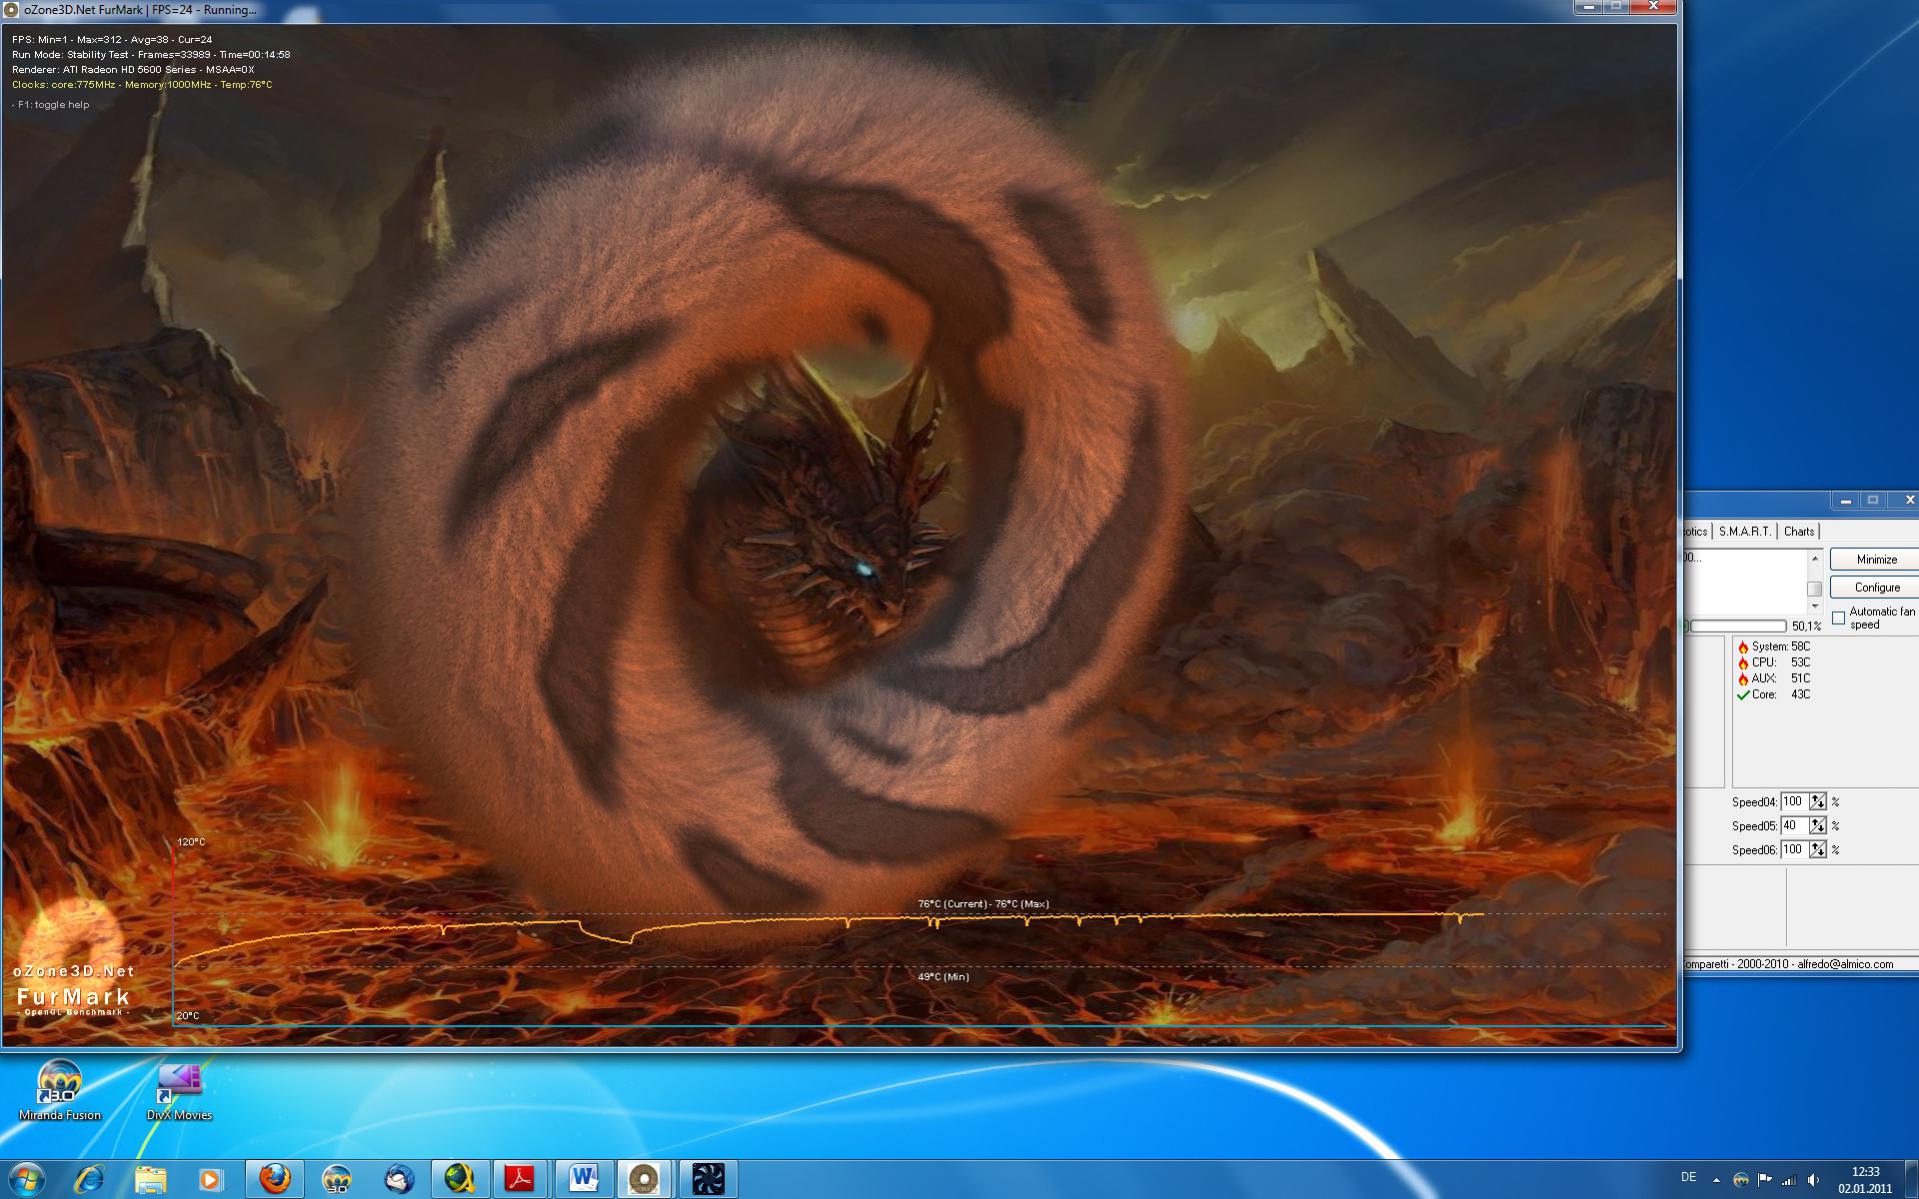This screenshot has height=1199, width=1919.
Task: Select the AUX: 51C temperature row
Action: coord(1775,678)
